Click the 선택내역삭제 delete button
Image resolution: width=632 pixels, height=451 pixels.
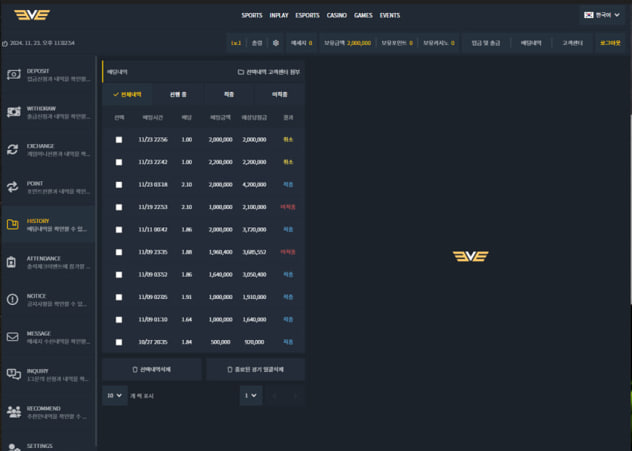click(x=152, y=369)
